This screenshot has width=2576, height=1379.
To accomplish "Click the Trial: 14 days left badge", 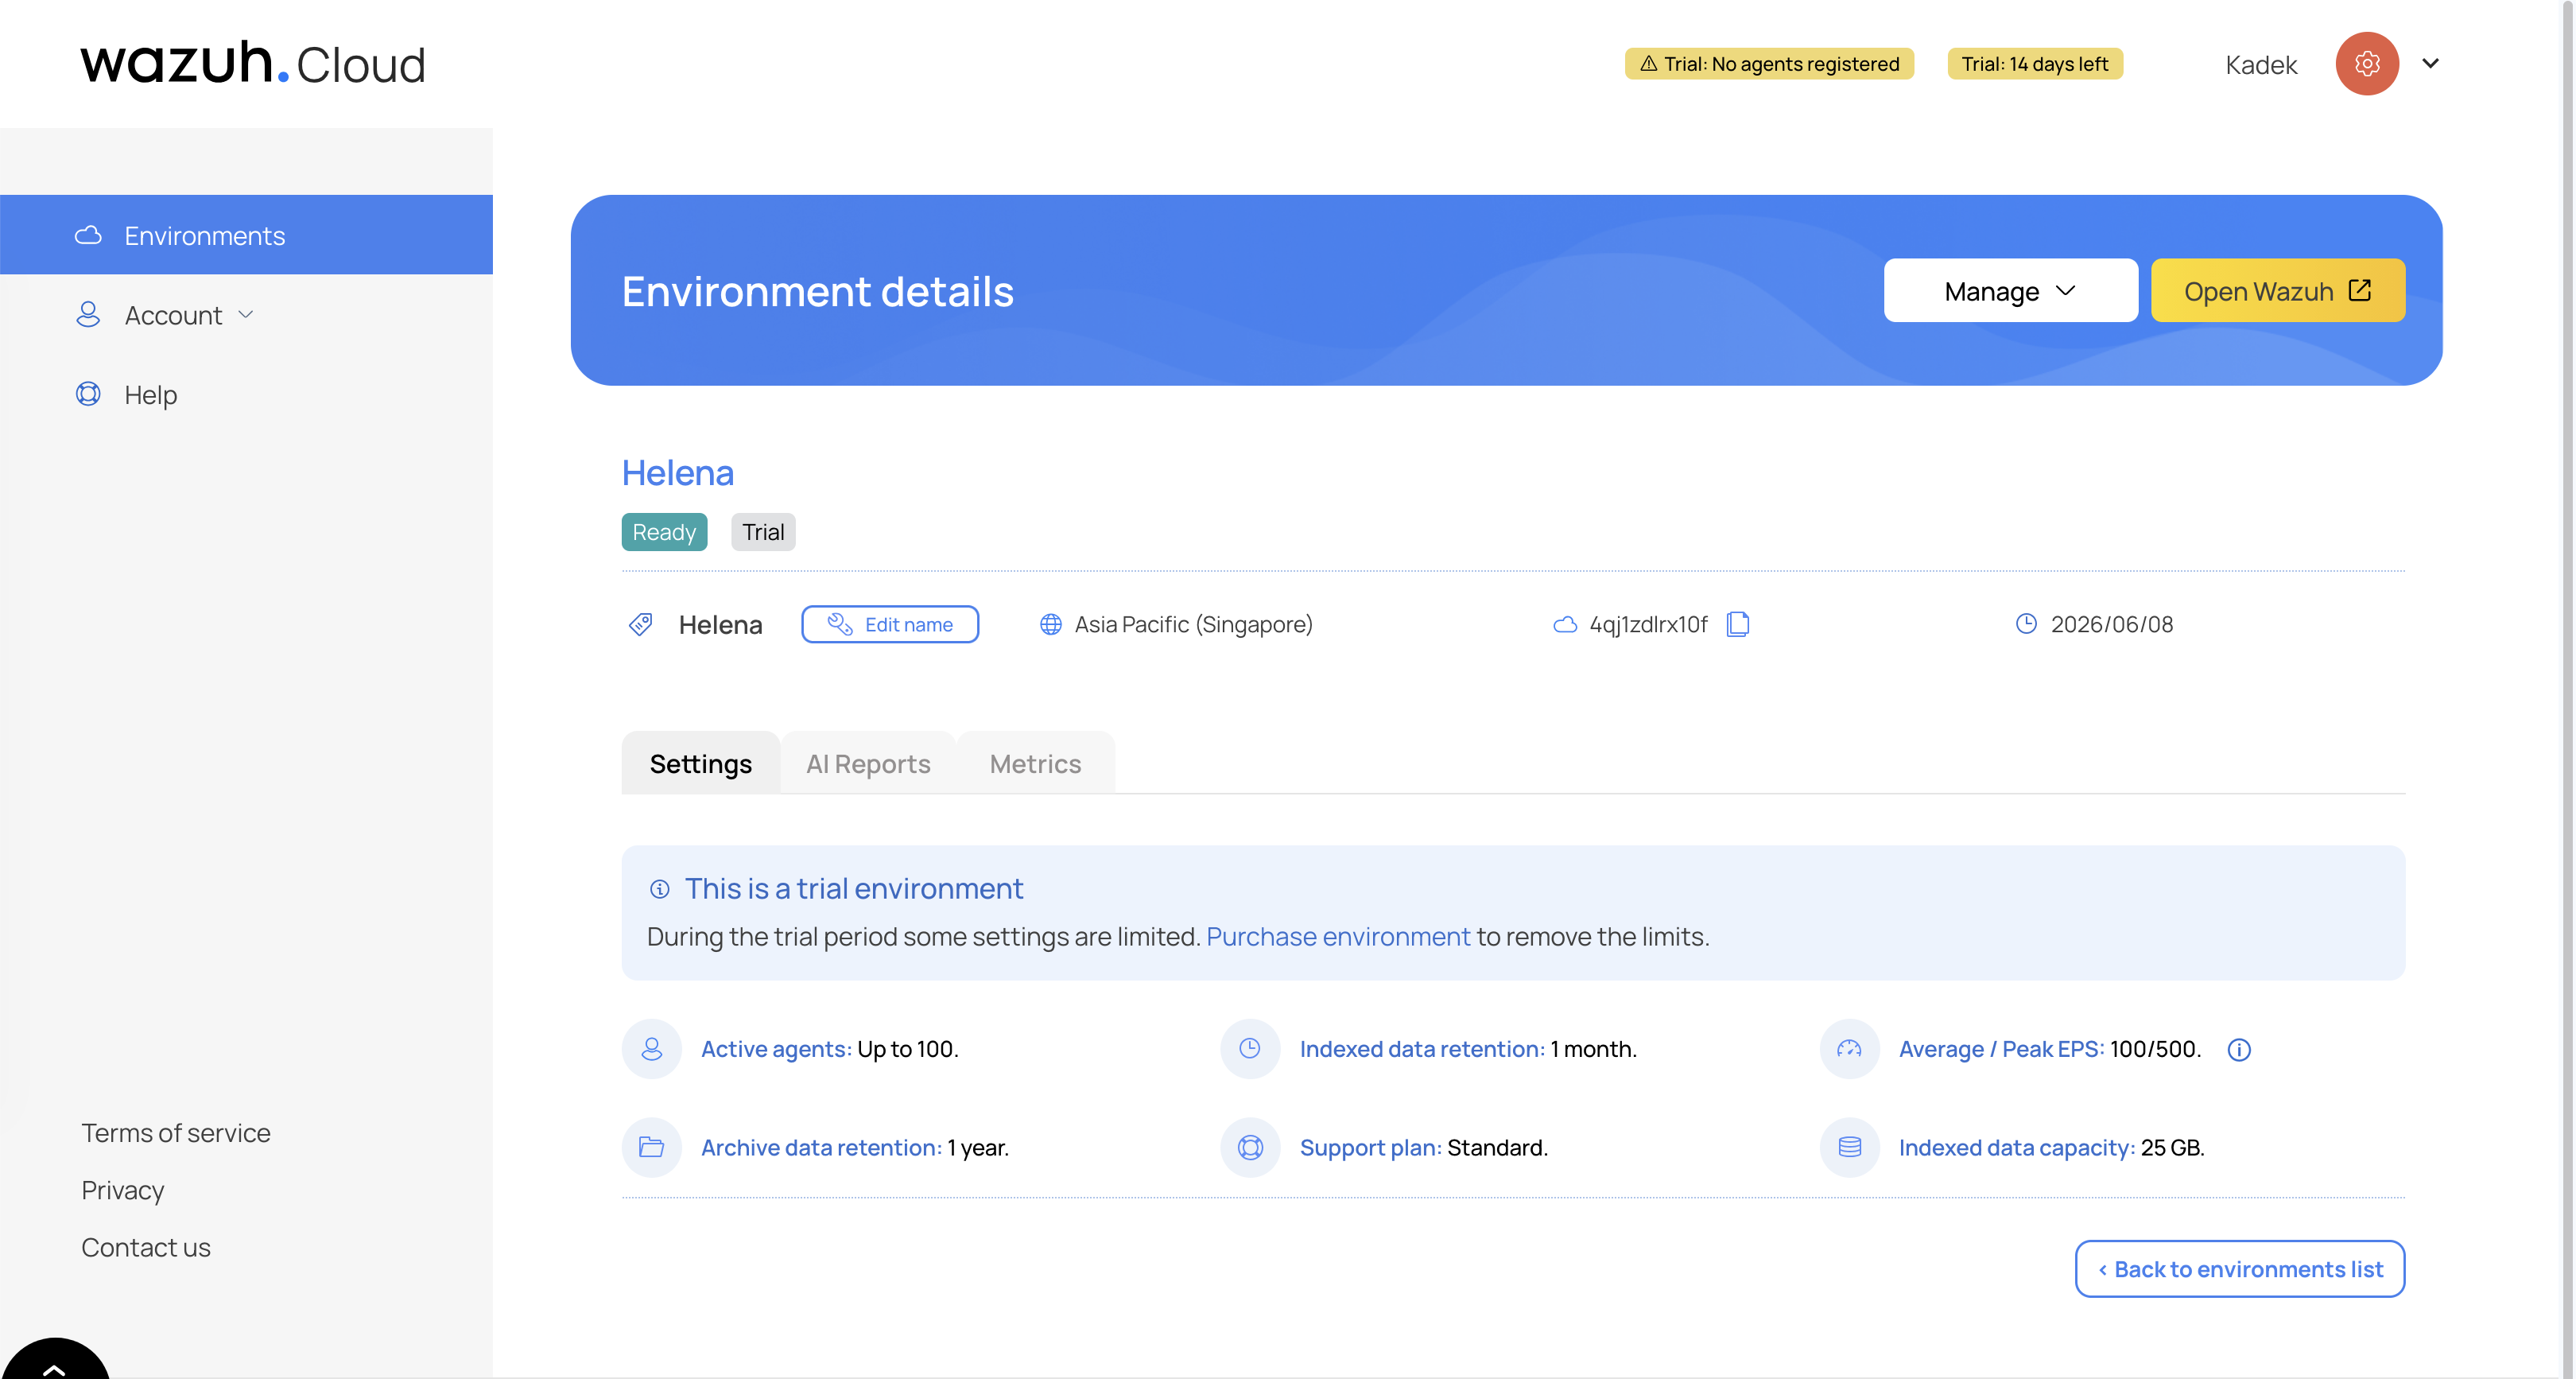I will [2035, 64].
